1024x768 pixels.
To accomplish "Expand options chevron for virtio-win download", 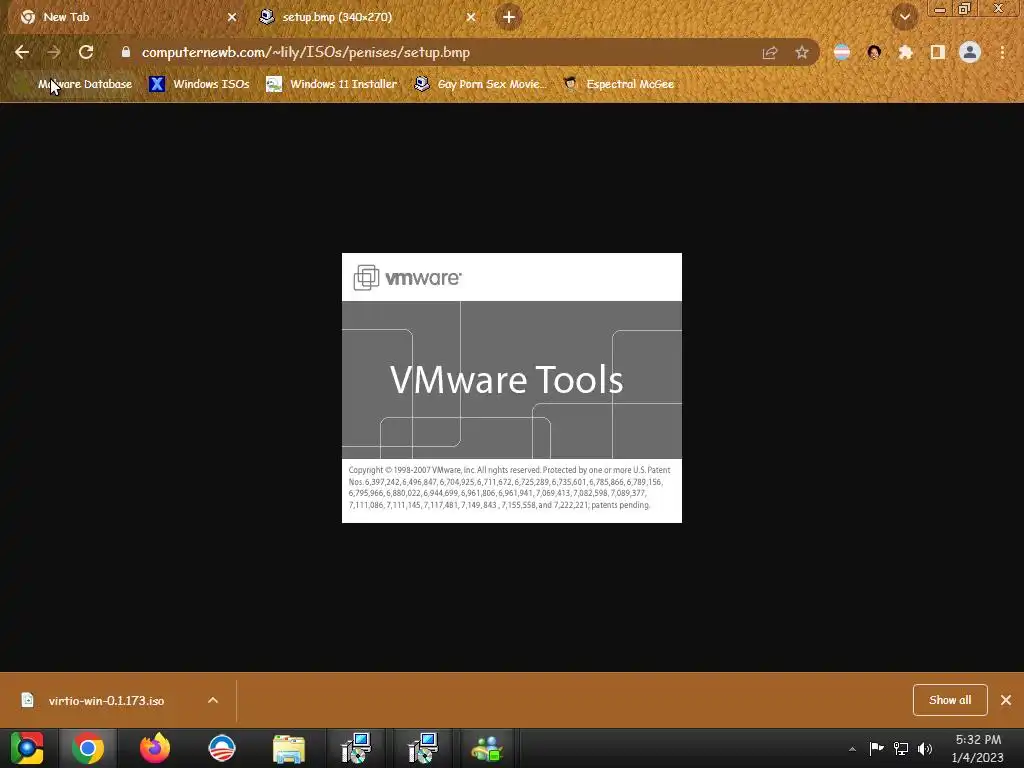I will tap(213, 700).
